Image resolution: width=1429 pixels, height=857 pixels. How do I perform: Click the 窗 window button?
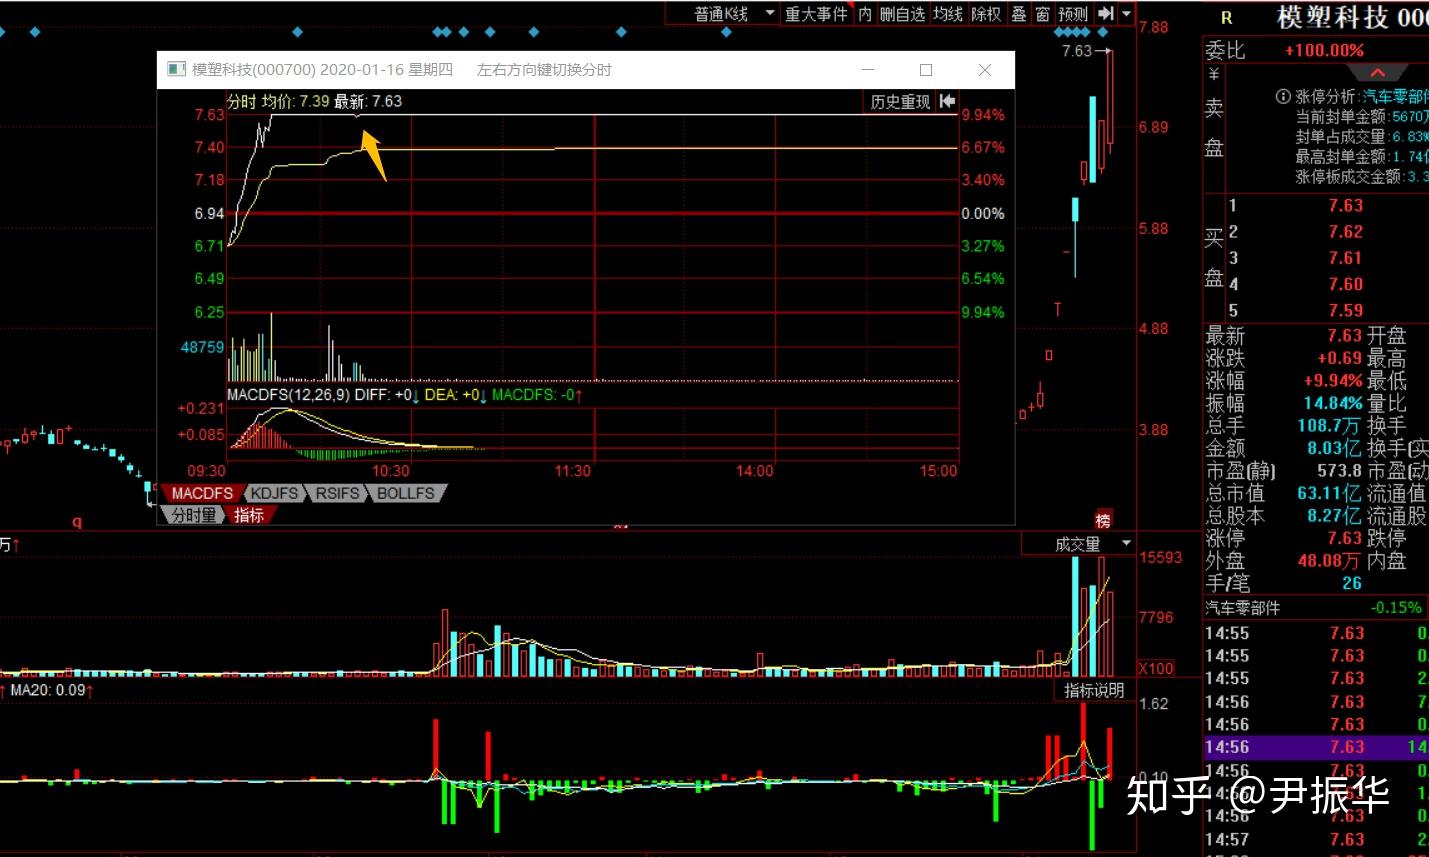[1043, 14]
